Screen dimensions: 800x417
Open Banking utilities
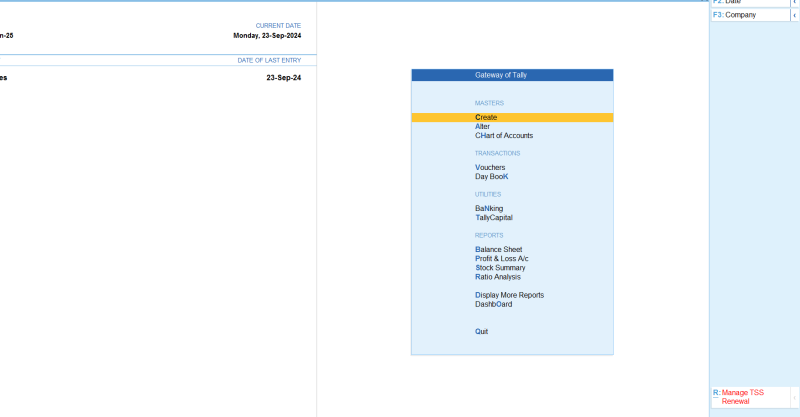tap(489, 208)
